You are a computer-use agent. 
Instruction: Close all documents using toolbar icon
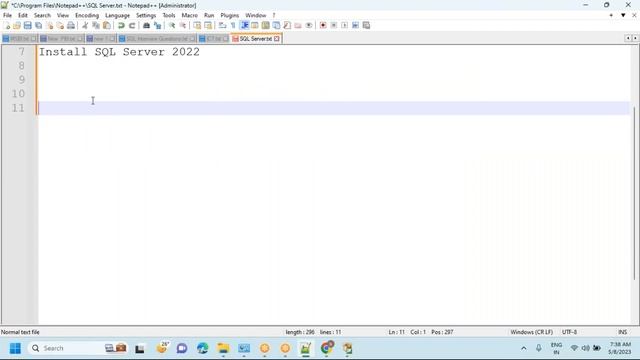point(60,25)
